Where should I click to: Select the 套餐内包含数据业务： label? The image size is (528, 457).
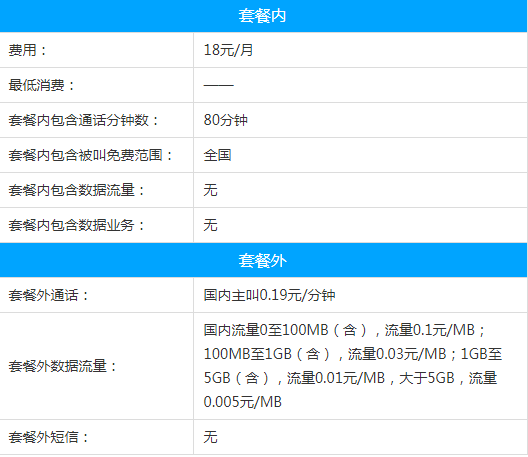click(x=76, y=225)
